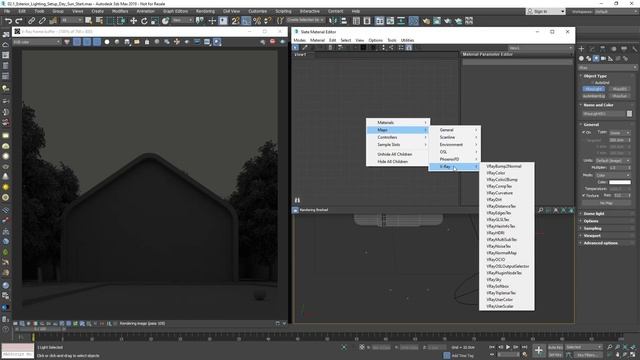Screen dimensions: 640x360
Task: Click the Save image icon in frame buffer
Action: click(127, 42)
